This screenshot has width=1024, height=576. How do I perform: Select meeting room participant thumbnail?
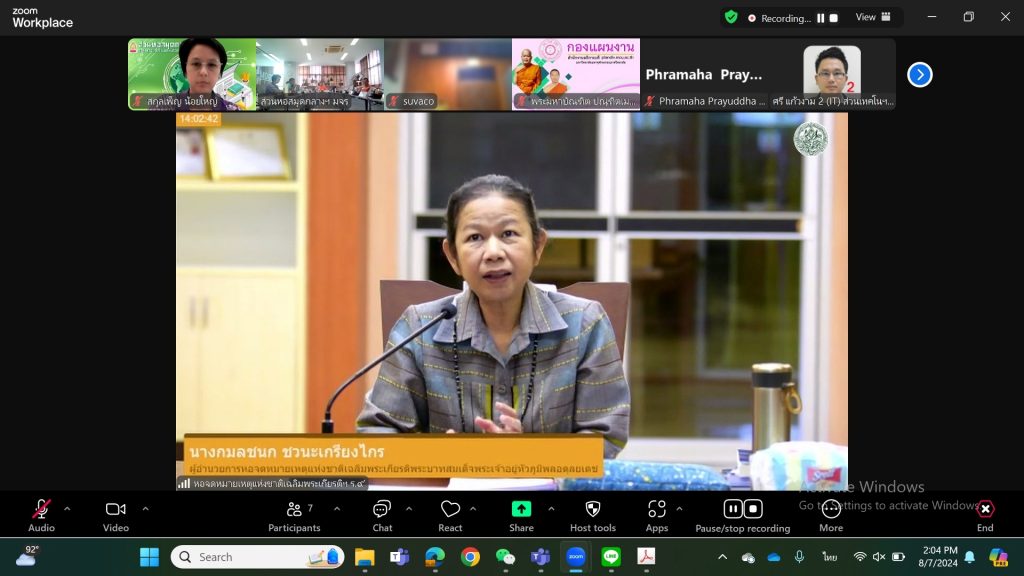[x=320, y=74]
